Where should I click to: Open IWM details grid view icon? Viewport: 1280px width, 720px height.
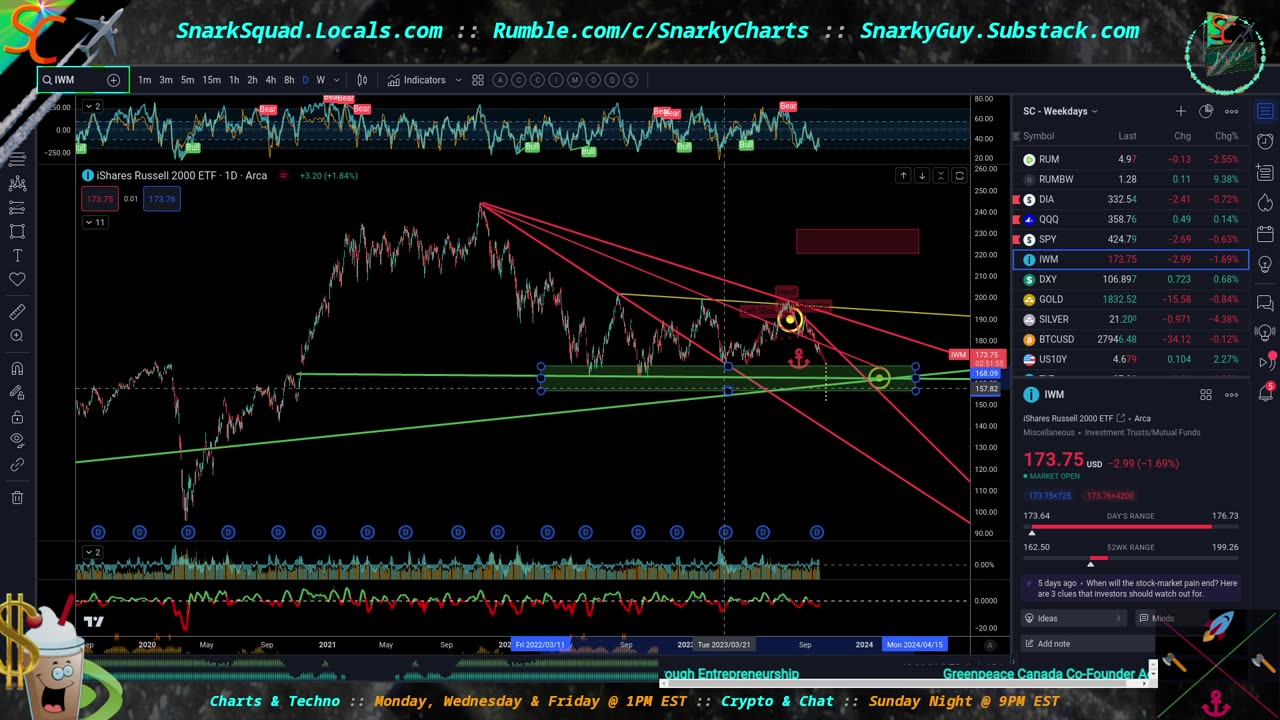coord(1206,395)
